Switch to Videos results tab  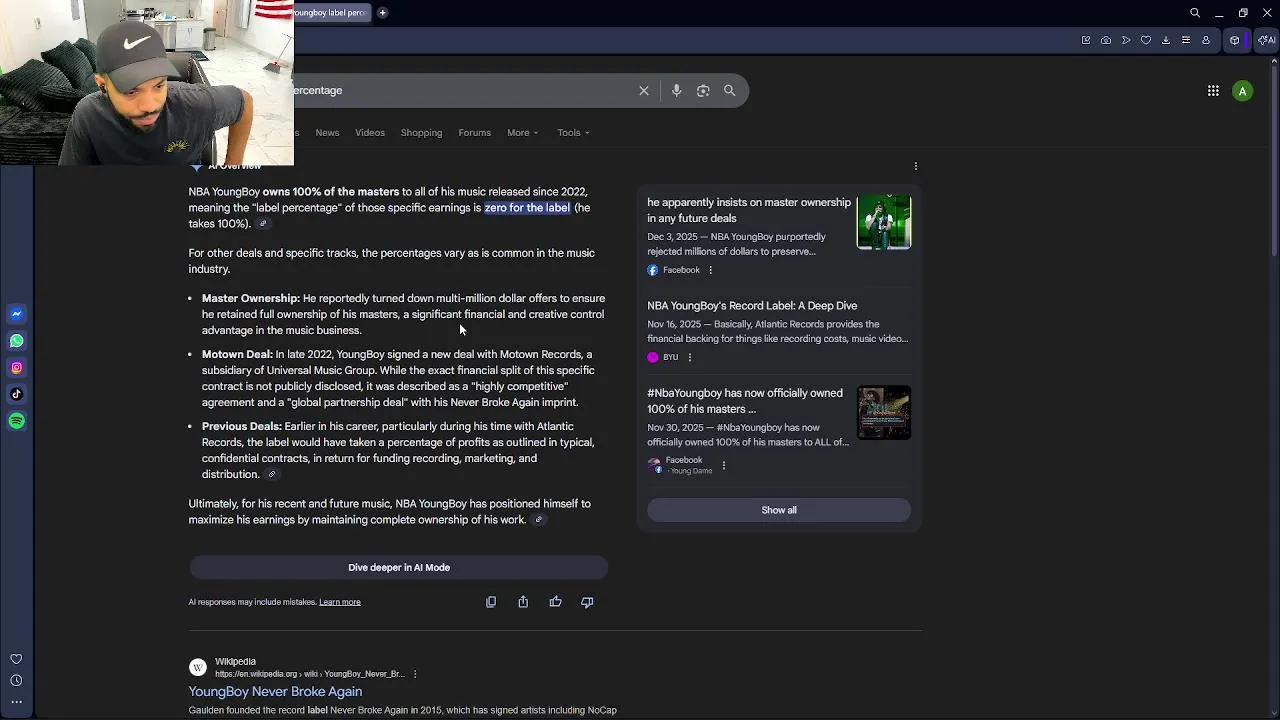click(370, 133)
